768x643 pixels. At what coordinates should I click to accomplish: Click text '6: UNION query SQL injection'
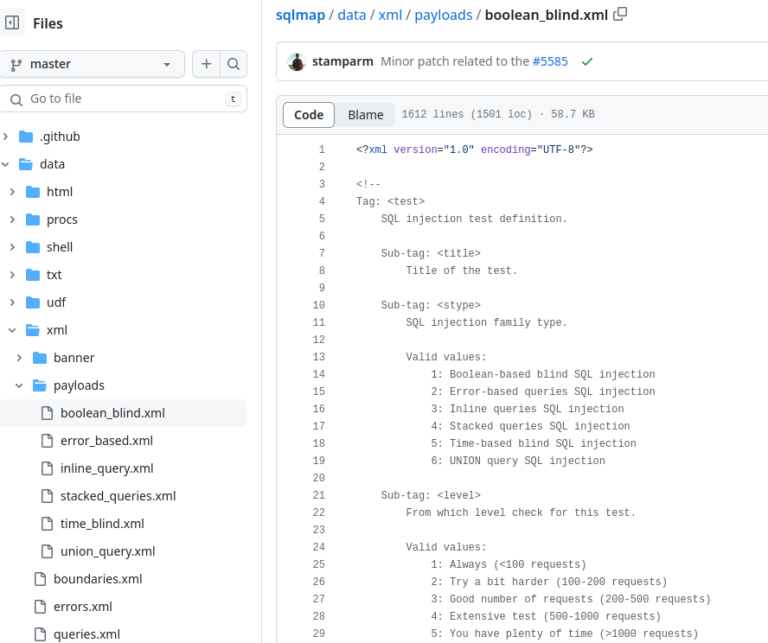click(x=518, y=461)
